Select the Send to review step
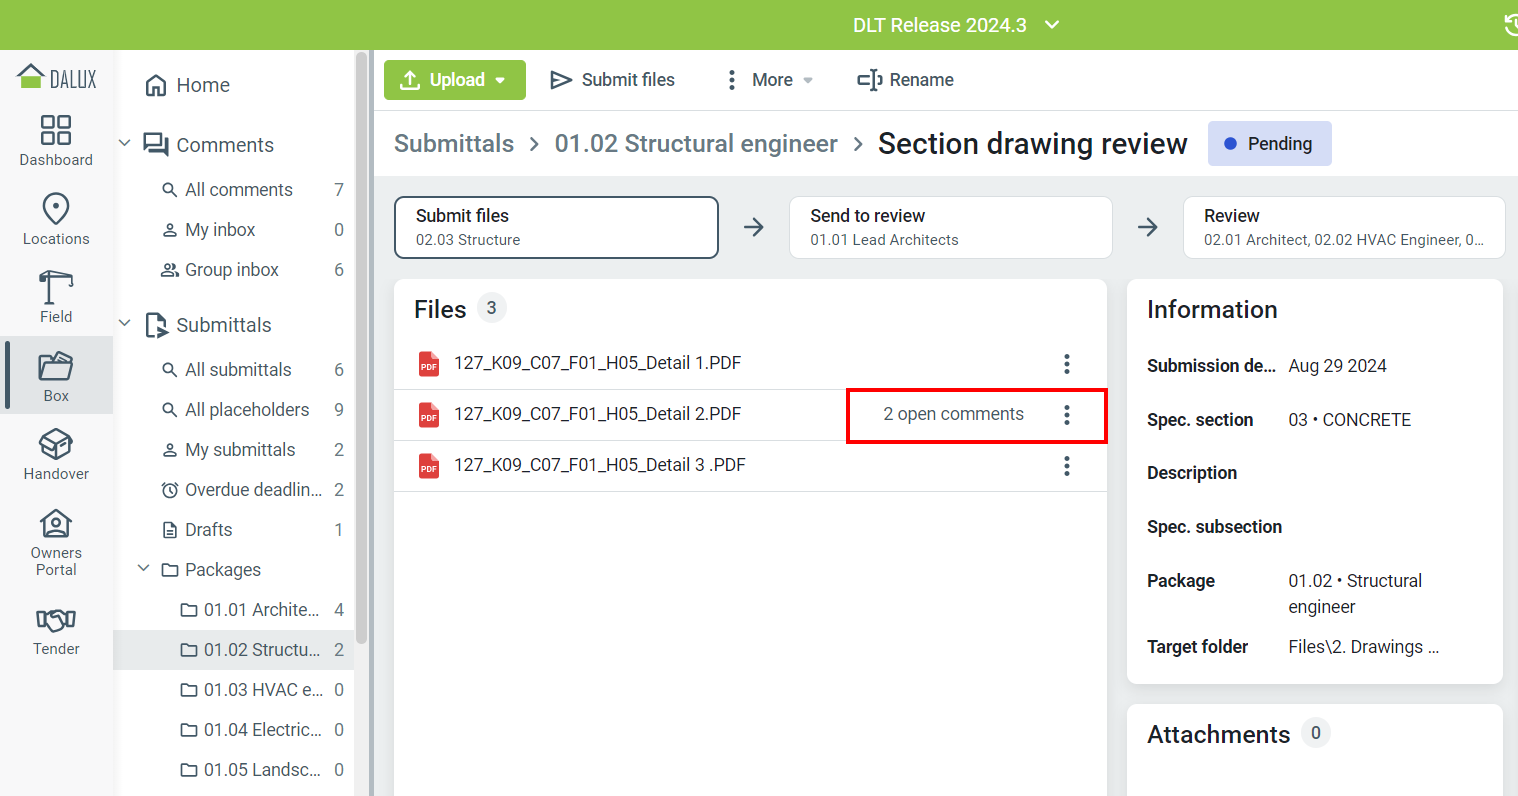 point(950,227)
